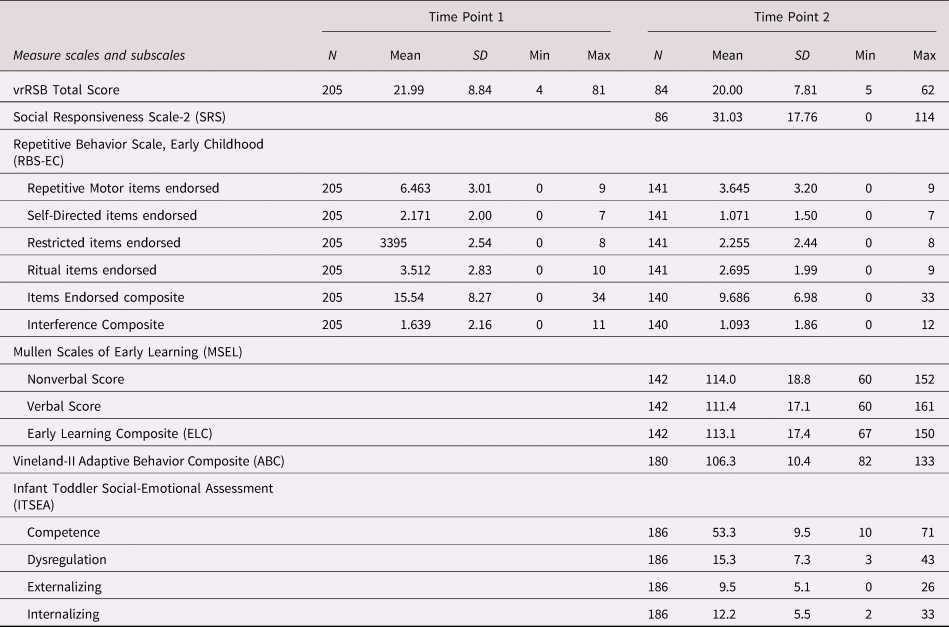Click the Dysregulation row label
This screenshot has width=949, height=627.
pos(67,559)
